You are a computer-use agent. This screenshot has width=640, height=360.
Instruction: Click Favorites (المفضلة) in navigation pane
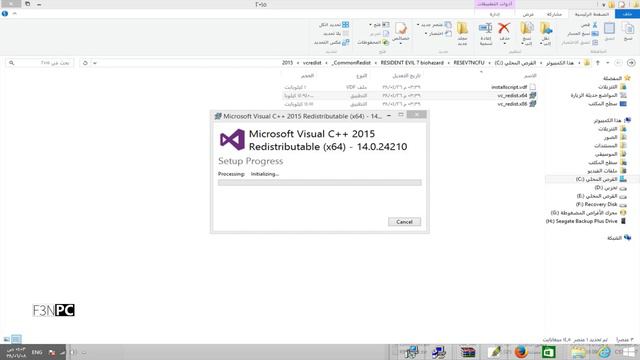(616, 78)
